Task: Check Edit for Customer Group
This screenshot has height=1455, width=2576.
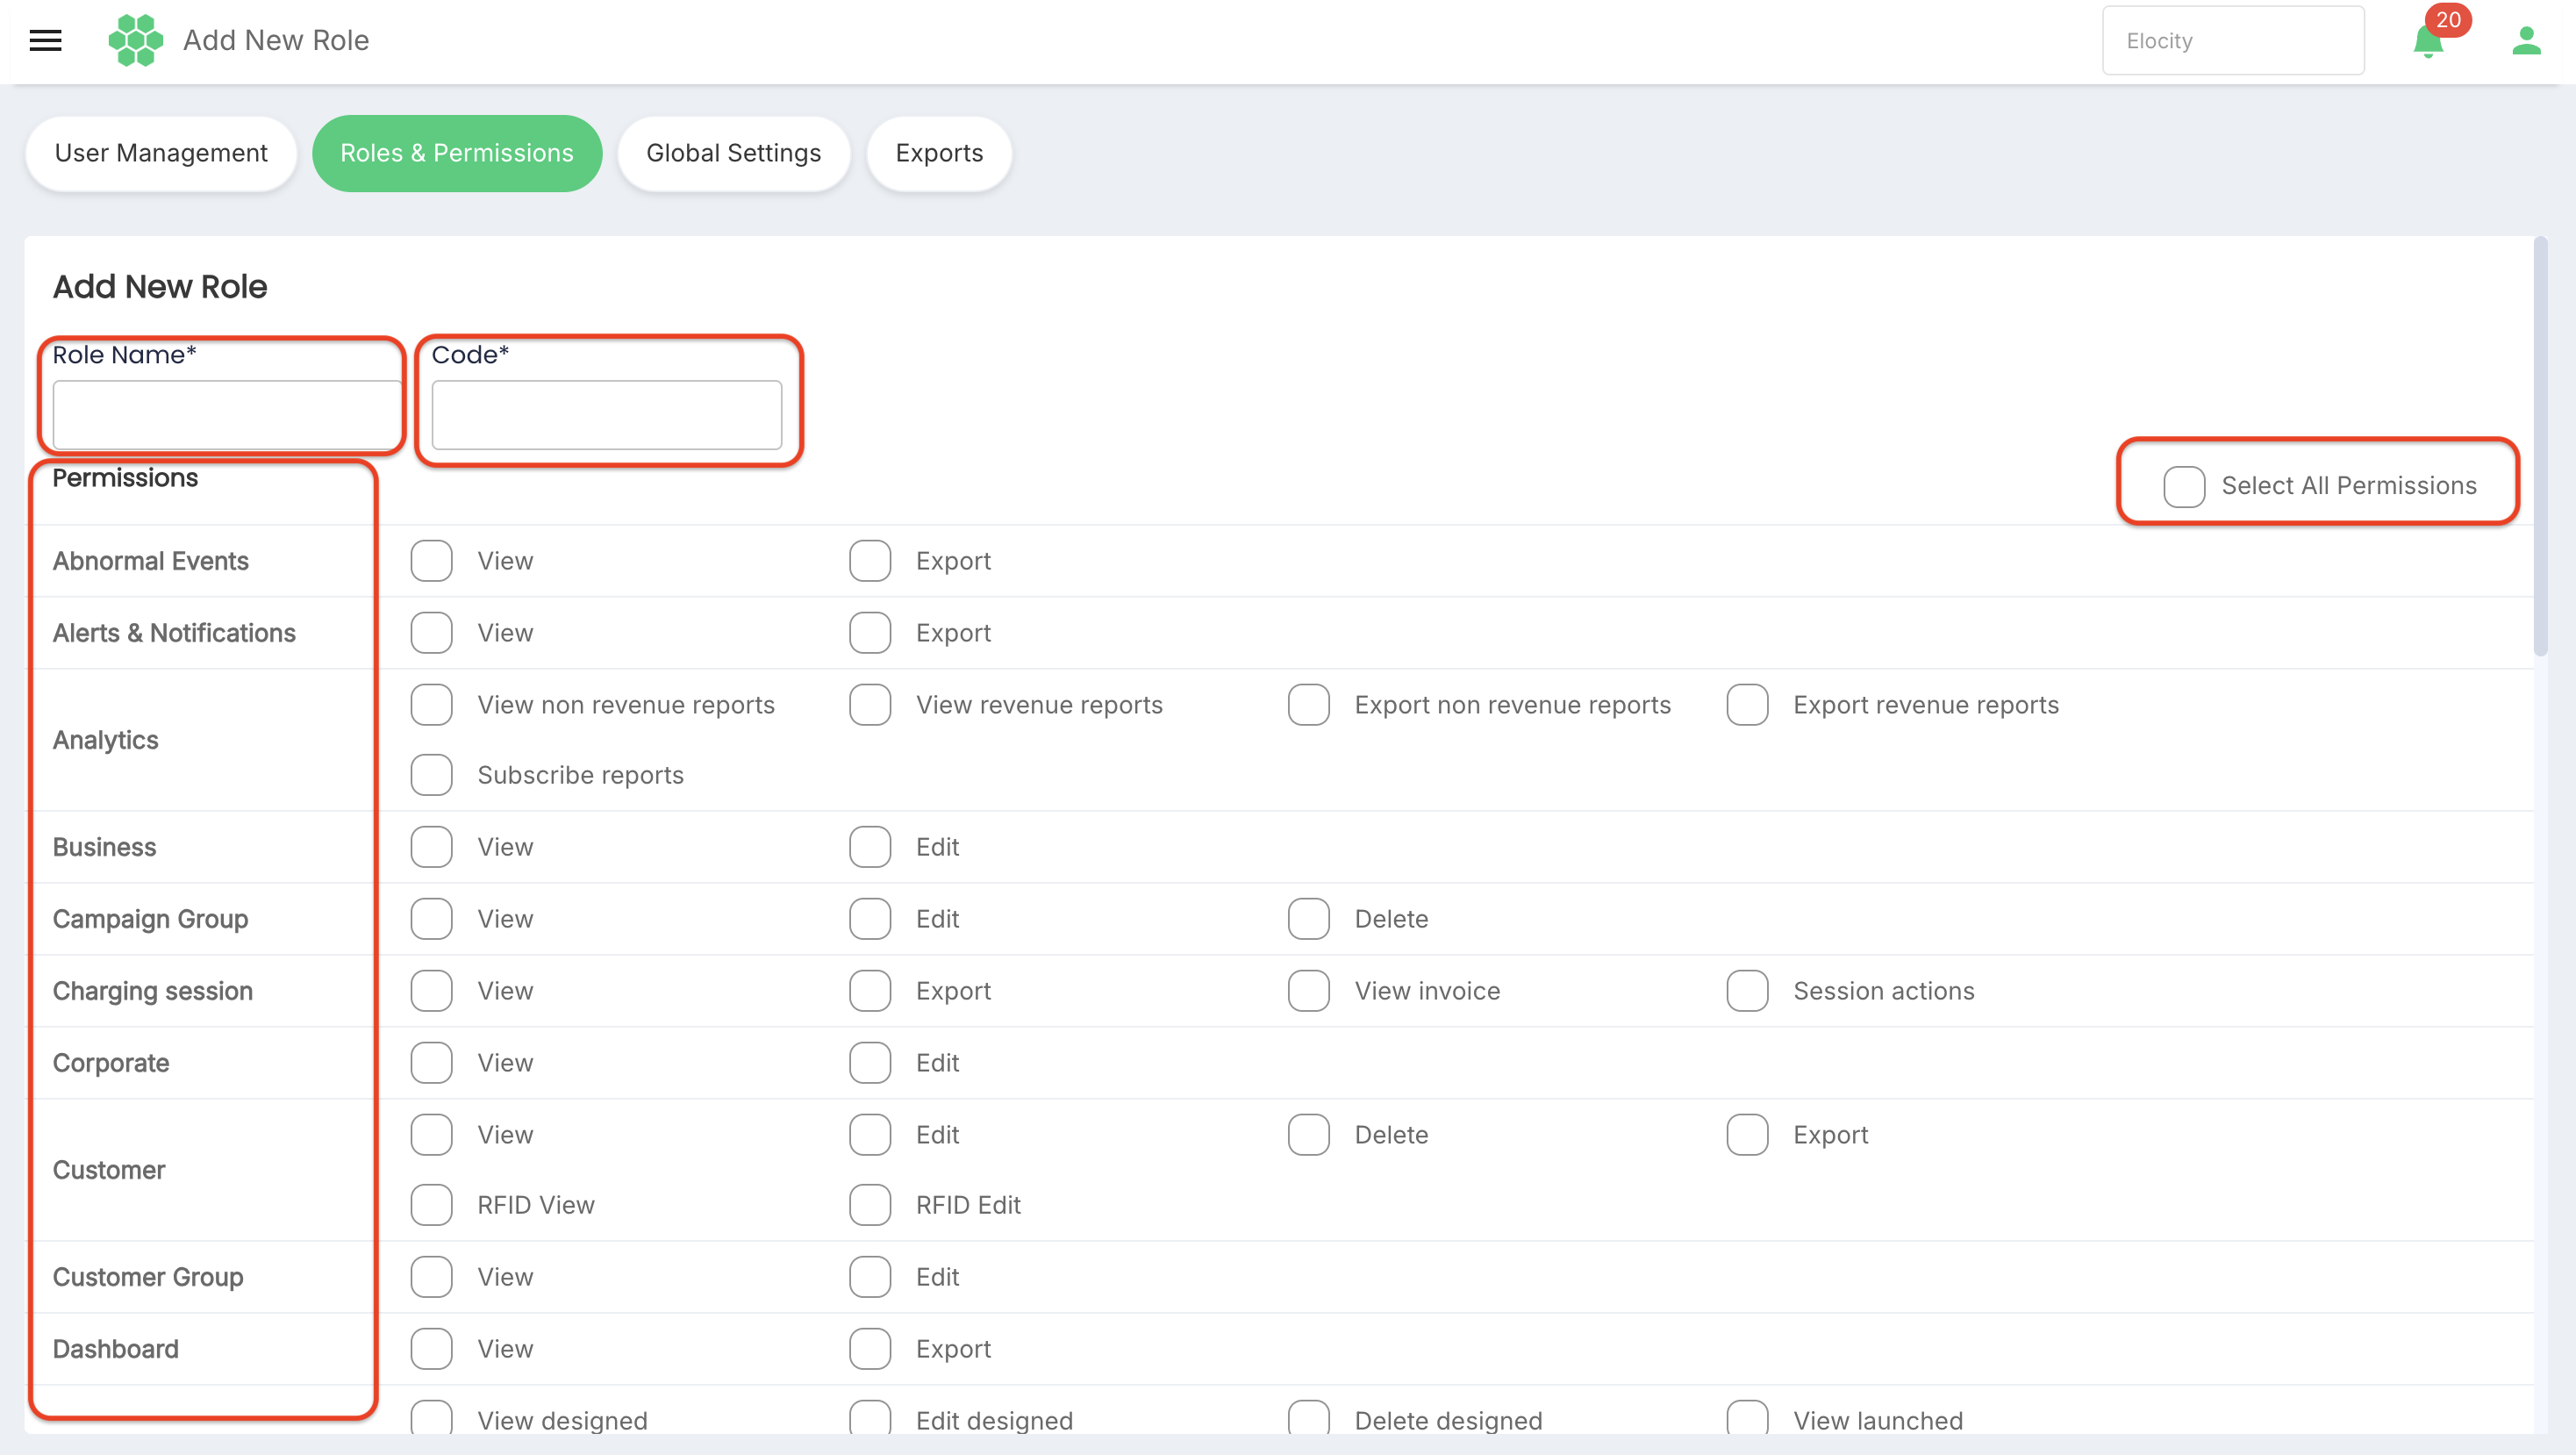Action: (x=870, y=1277)
